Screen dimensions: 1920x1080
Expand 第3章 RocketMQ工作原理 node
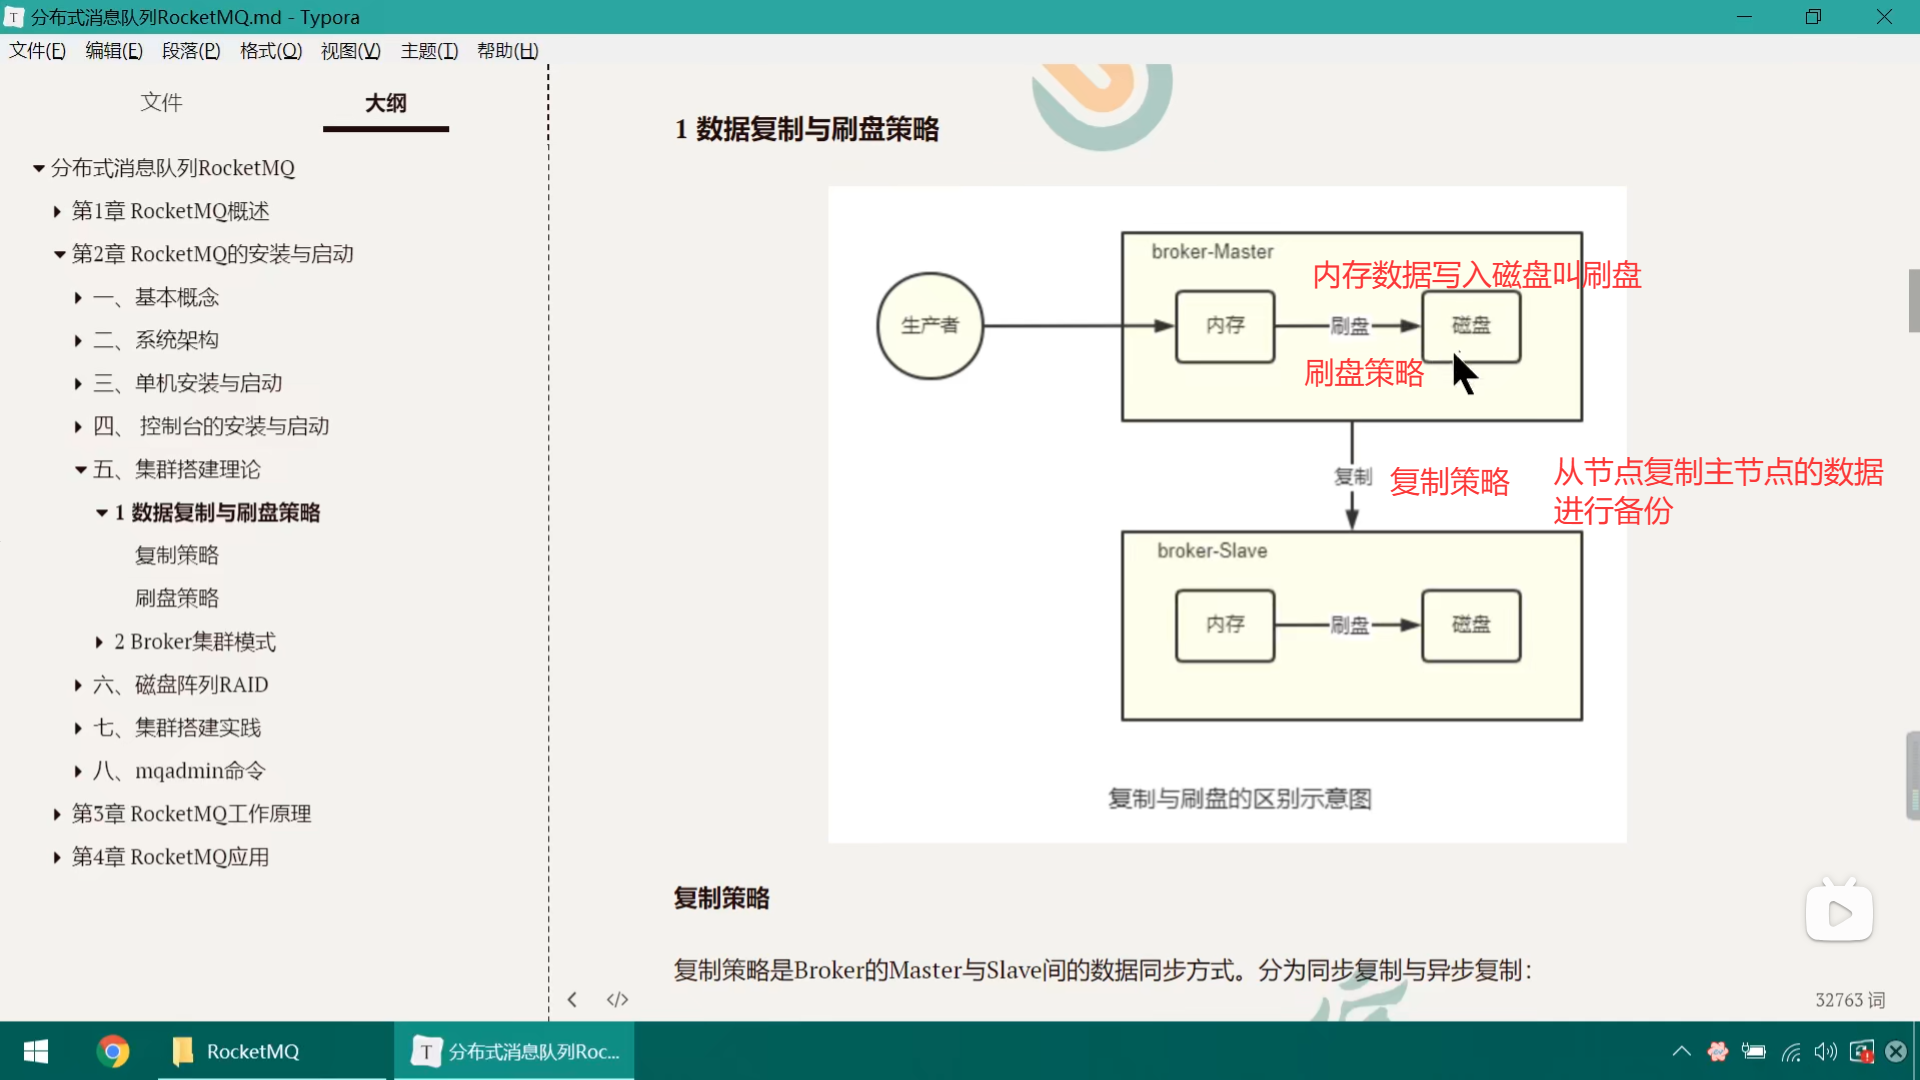(57, 814)
